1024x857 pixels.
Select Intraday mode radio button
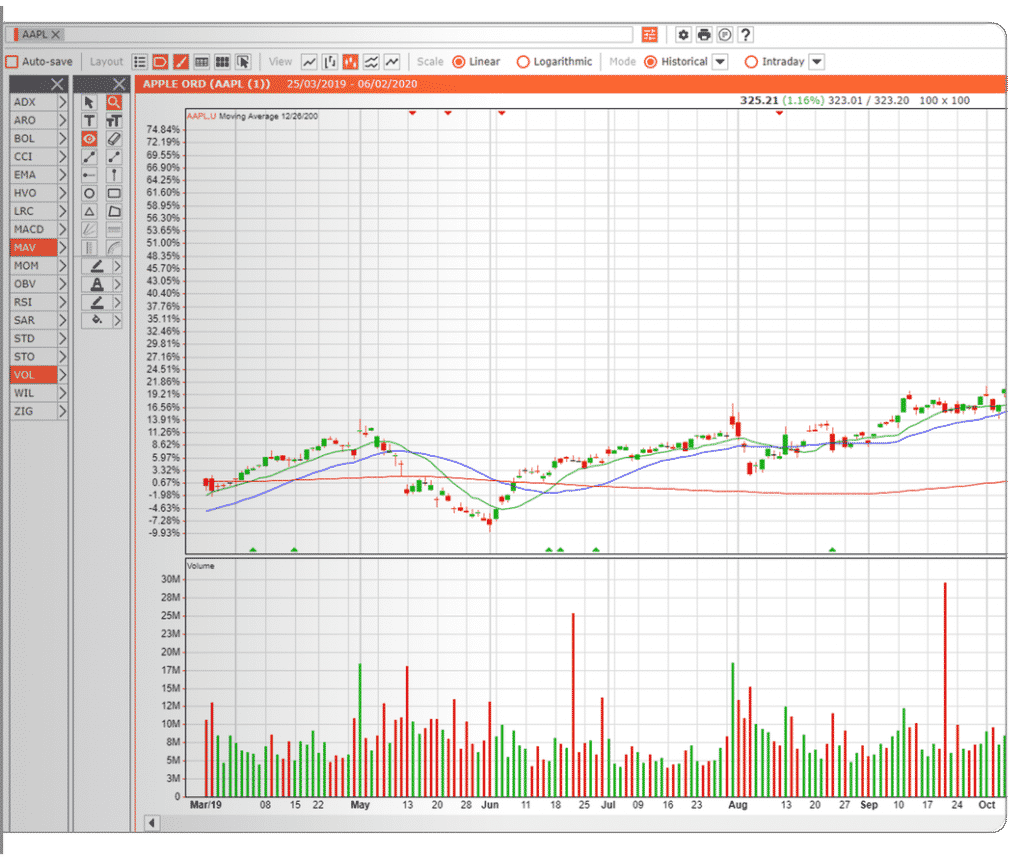(751, 62)
